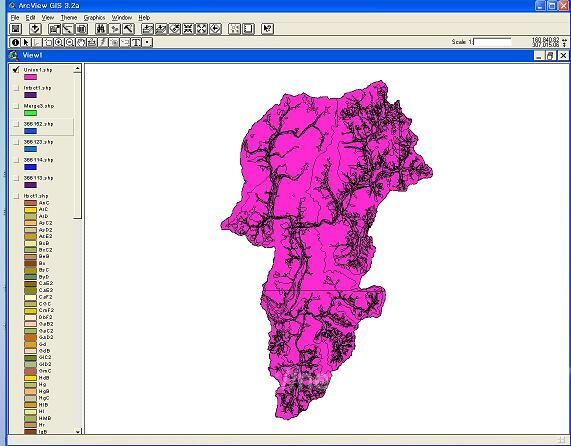Click Zoom to Active Themes icon
The width and height of the screenshot is (571, 446).
pyautogui.click(x=161, y=29)
